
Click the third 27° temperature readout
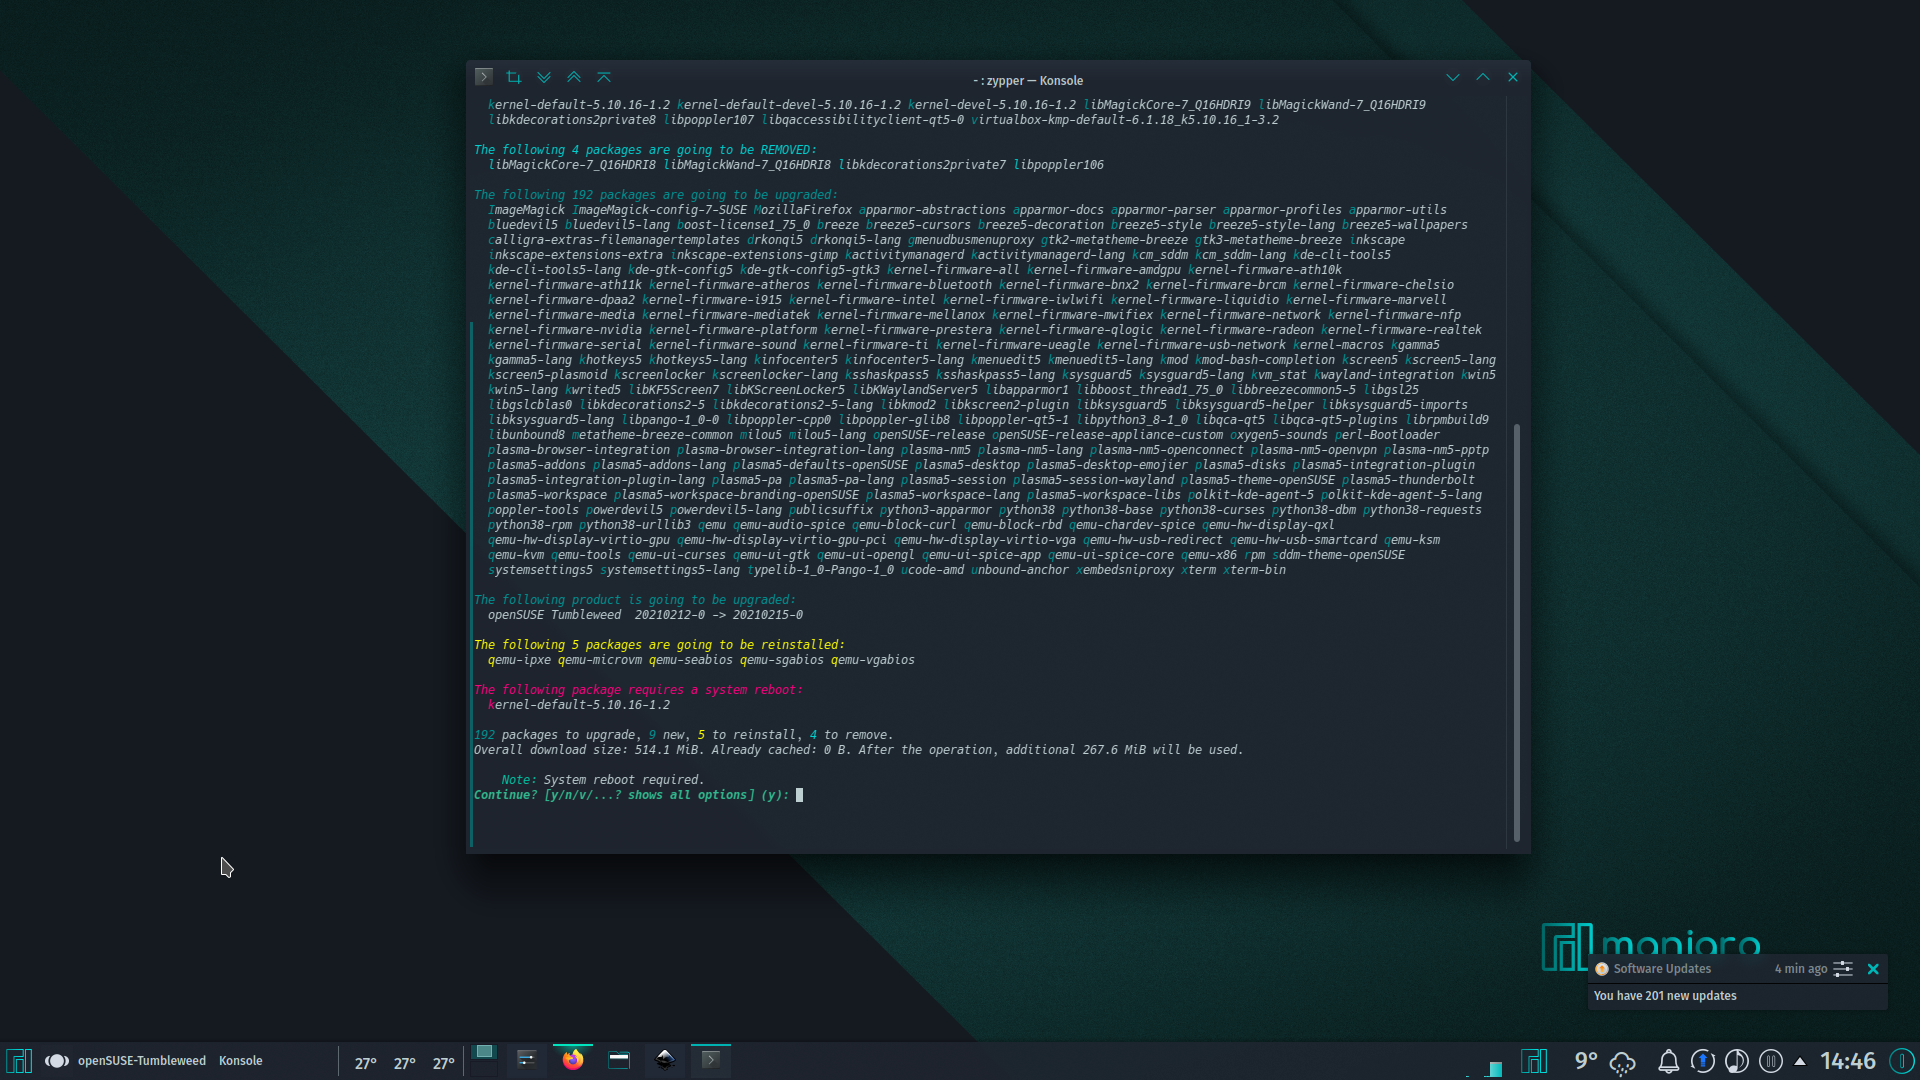point(444,1063)
